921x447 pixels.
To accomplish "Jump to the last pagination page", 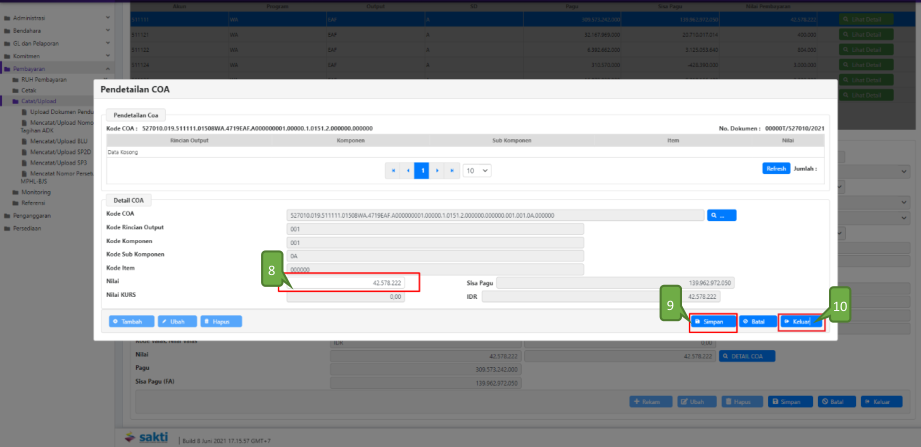I will [452, 171].
